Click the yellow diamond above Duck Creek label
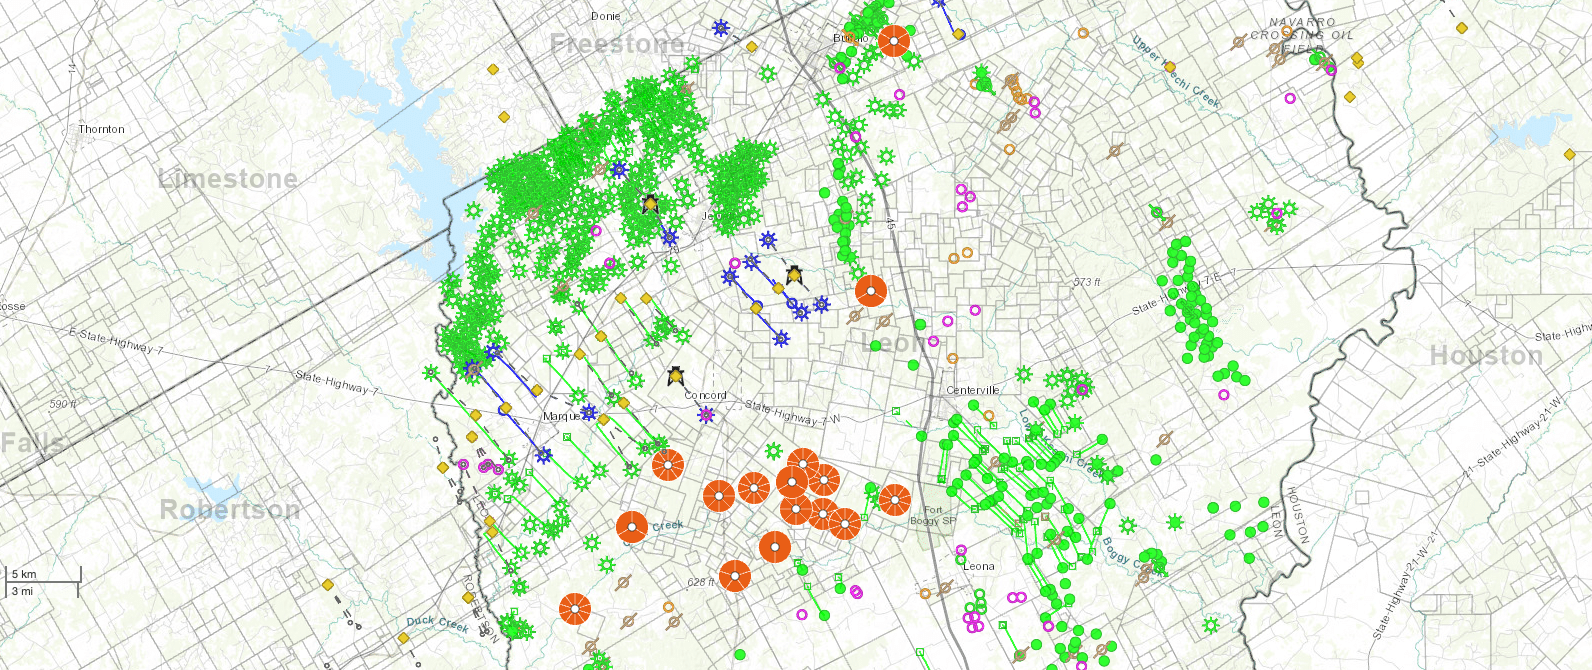 click(403, 637)
